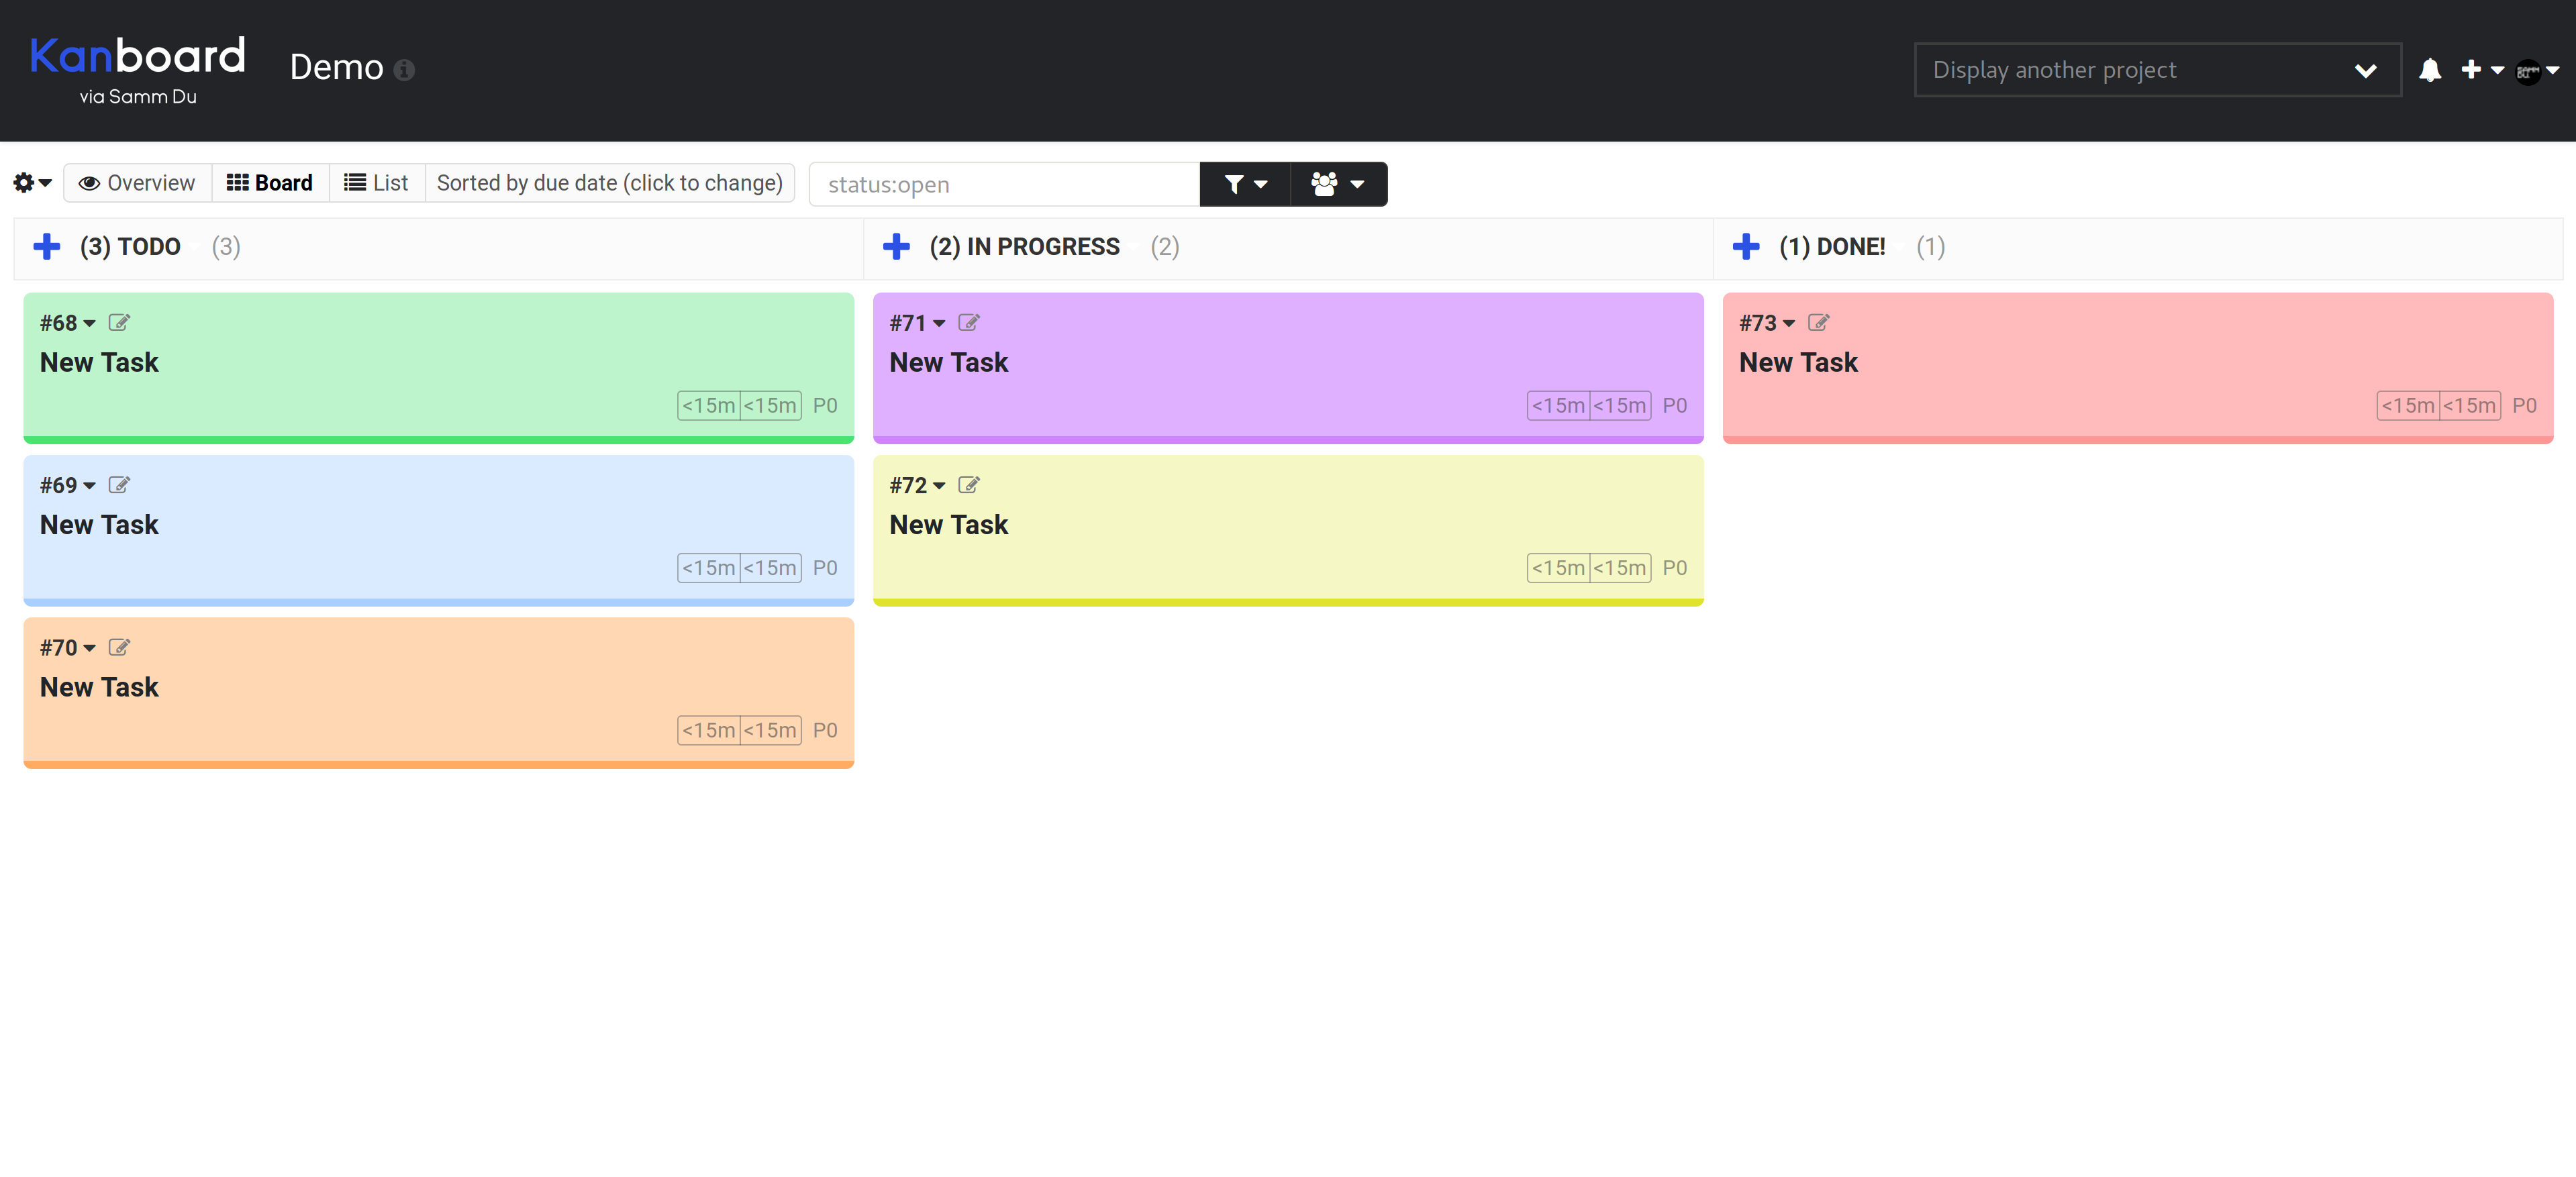Add a task with the TODO column plus icon
This screenshot has height=1177, width=2576.
(47, 246)
